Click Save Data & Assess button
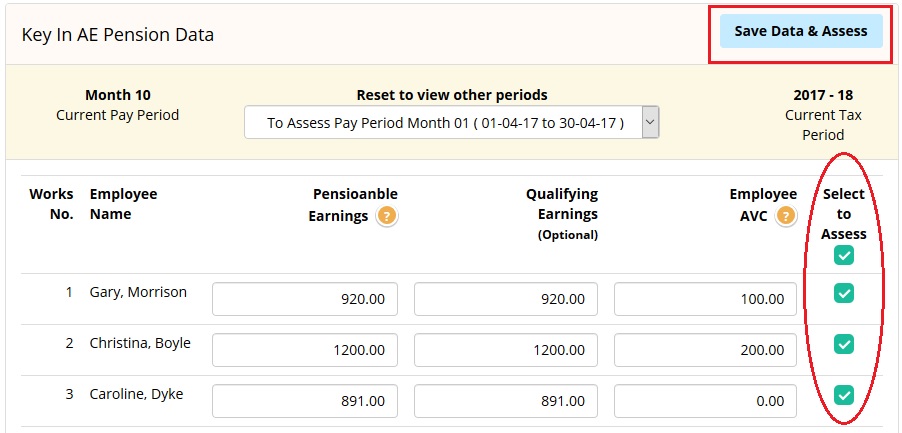Image resolution: width=902 pixels, height=433 pixels. (801, 31)
